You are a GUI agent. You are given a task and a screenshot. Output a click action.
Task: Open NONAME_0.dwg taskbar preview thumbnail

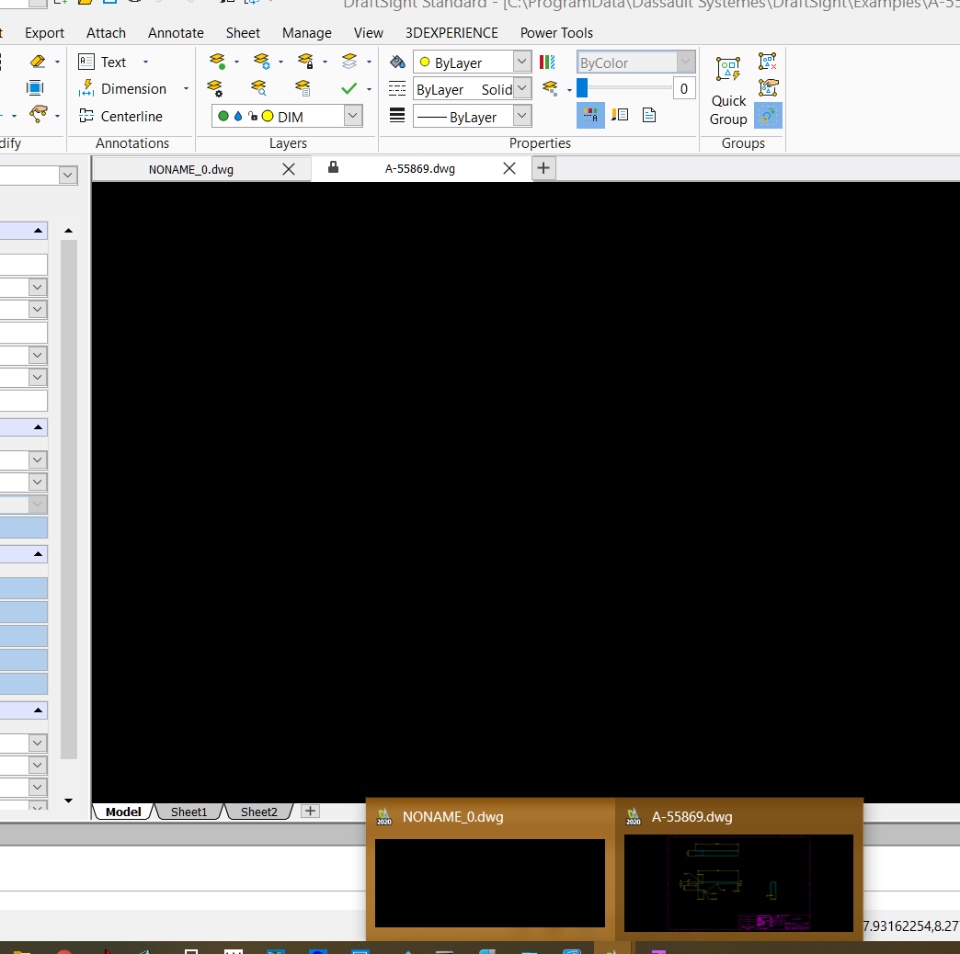tap(490, 882)
